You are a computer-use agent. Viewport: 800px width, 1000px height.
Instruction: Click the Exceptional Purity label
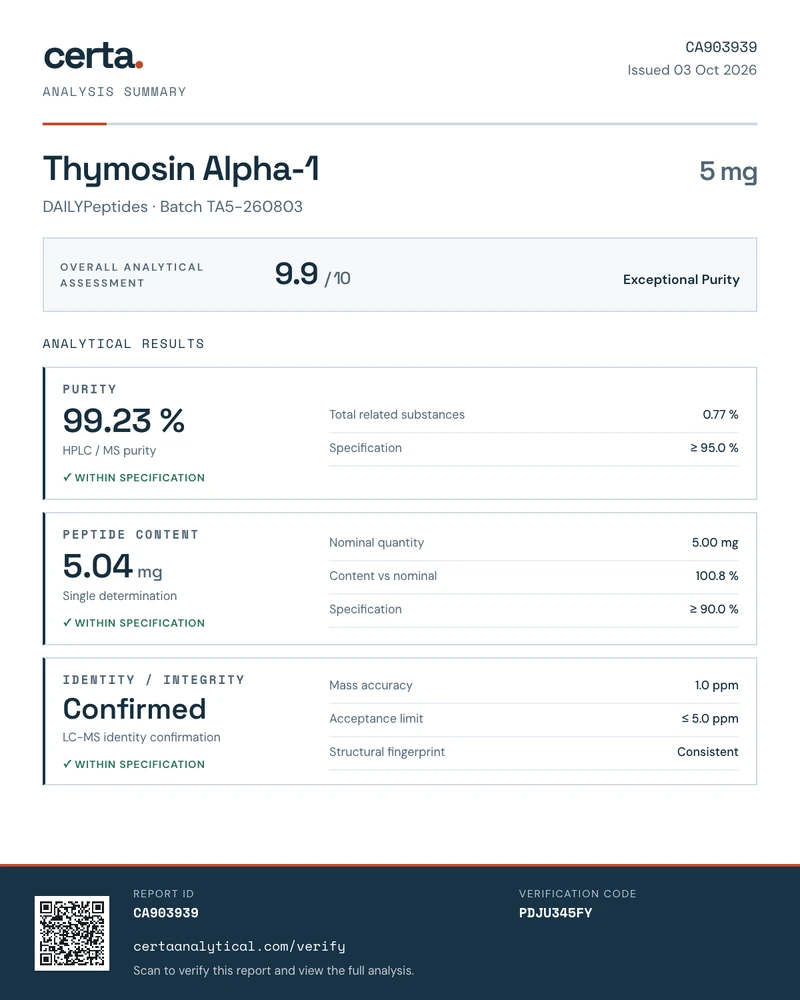coord(681,279)
